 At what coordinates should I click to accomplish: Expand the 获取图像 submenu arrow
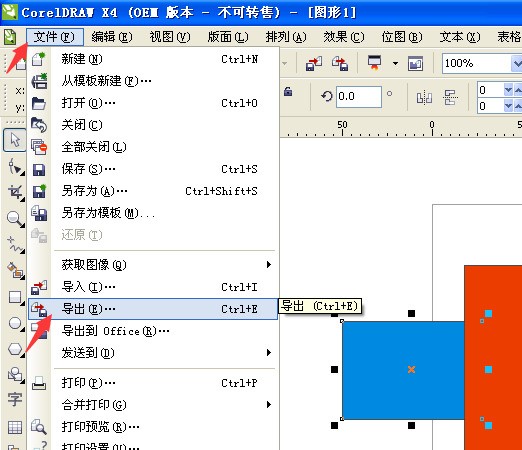tap(269, 265)
